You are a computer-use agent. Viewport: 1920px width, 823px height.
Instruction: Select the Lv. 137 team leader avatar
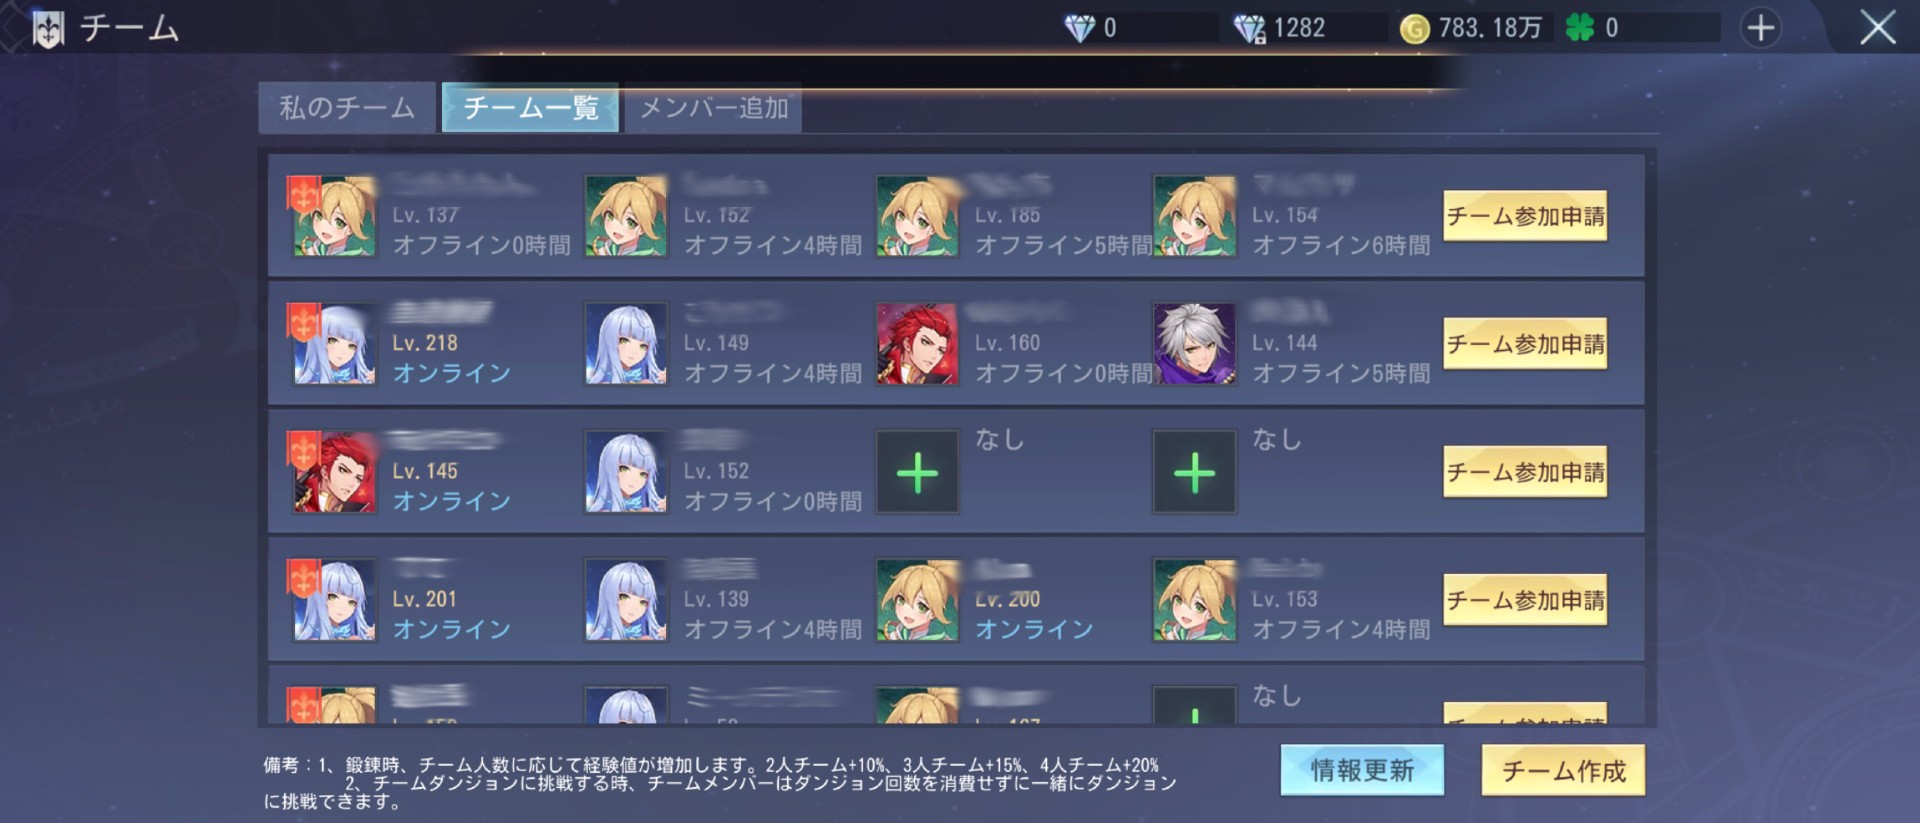point(334,217)
